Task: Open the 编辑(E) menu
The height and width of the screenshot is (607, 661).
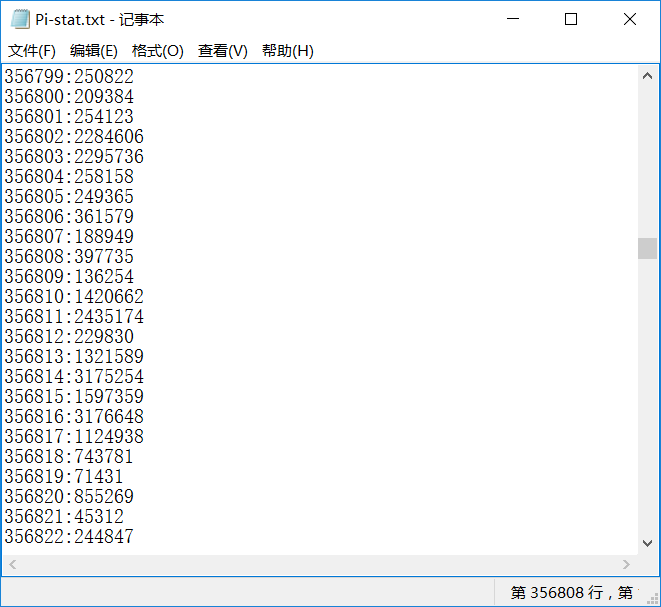Action: tap(94, 51)
